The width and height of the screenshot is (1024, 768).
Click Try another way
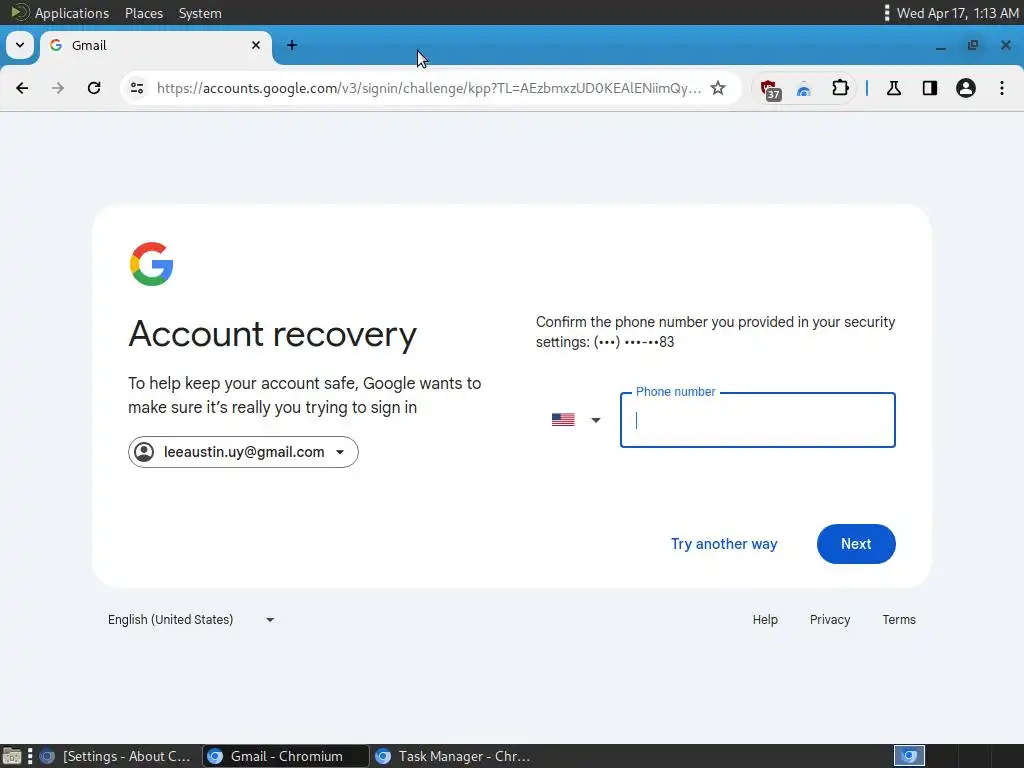click(724, 544)
